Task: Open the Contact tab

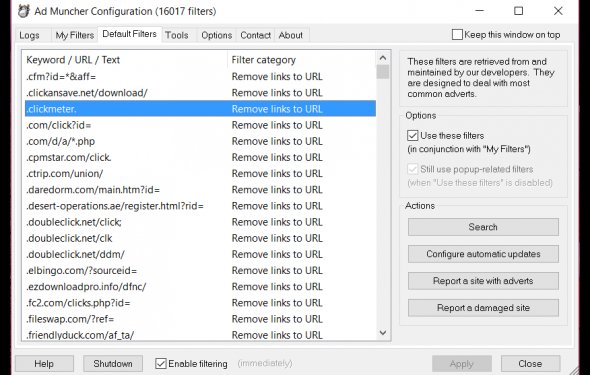Action: (x=255, y=35)
